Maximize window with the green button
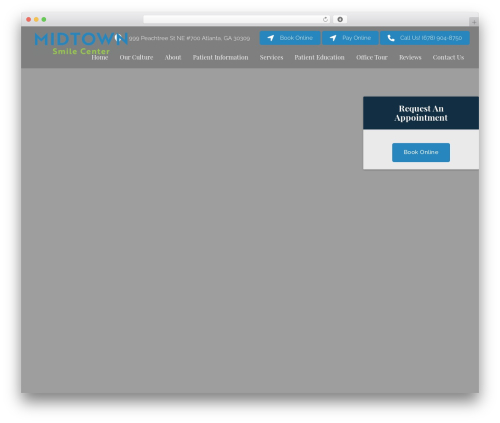 pos(44,19)
